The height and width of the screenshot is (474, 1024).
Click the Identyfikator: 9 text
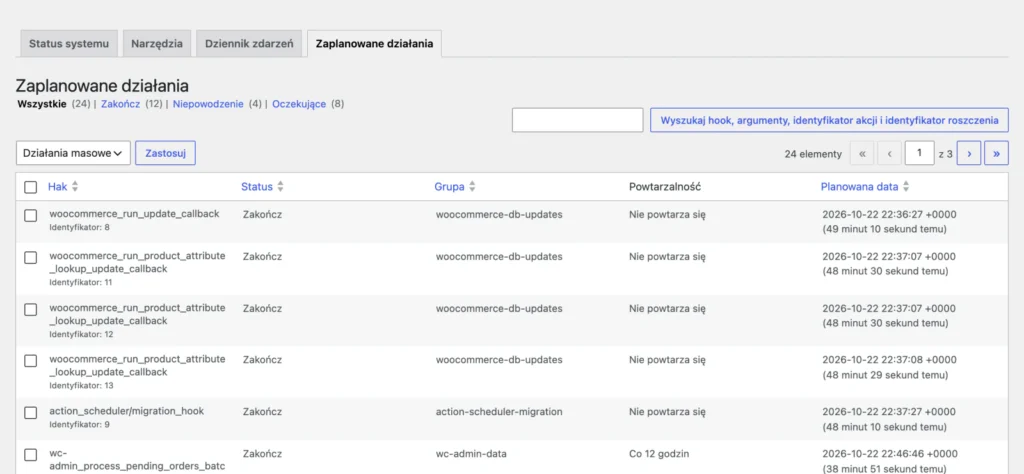click(79, 424)
